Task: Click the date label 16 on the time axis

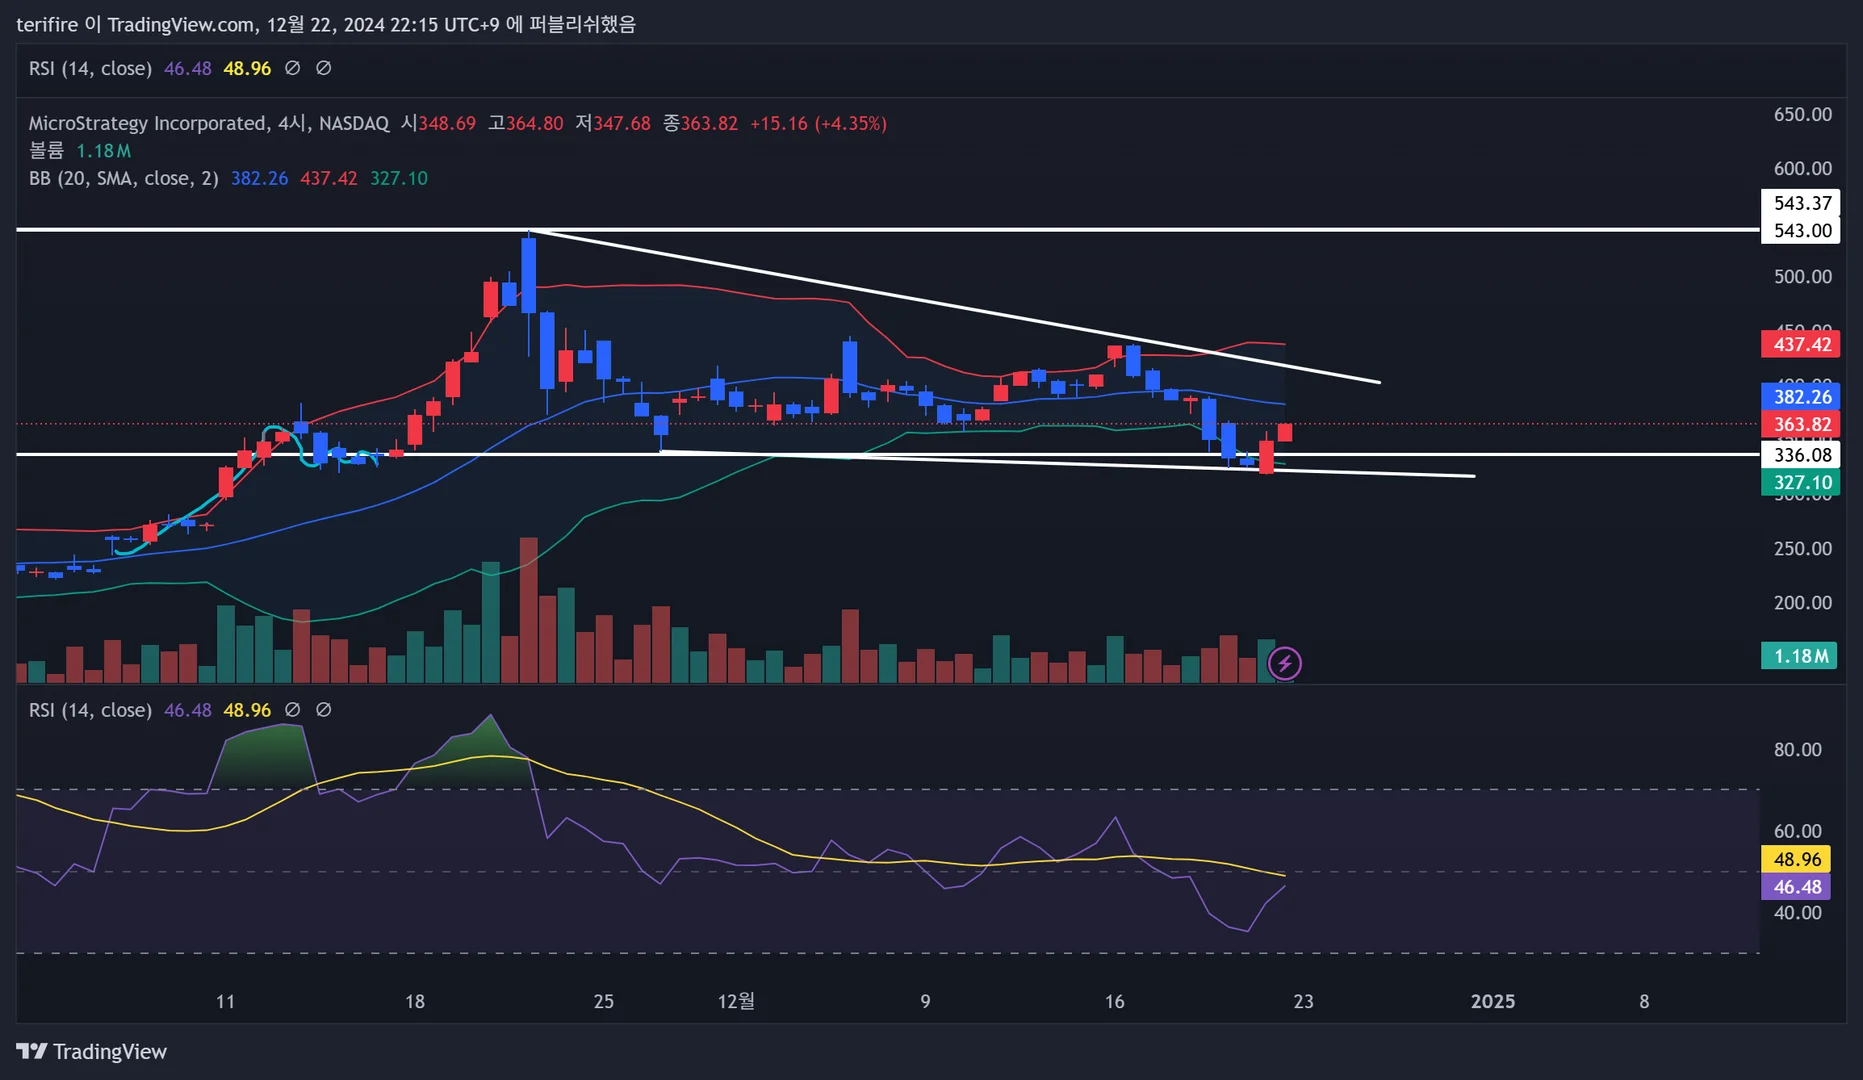Action: point(1115,1001)
